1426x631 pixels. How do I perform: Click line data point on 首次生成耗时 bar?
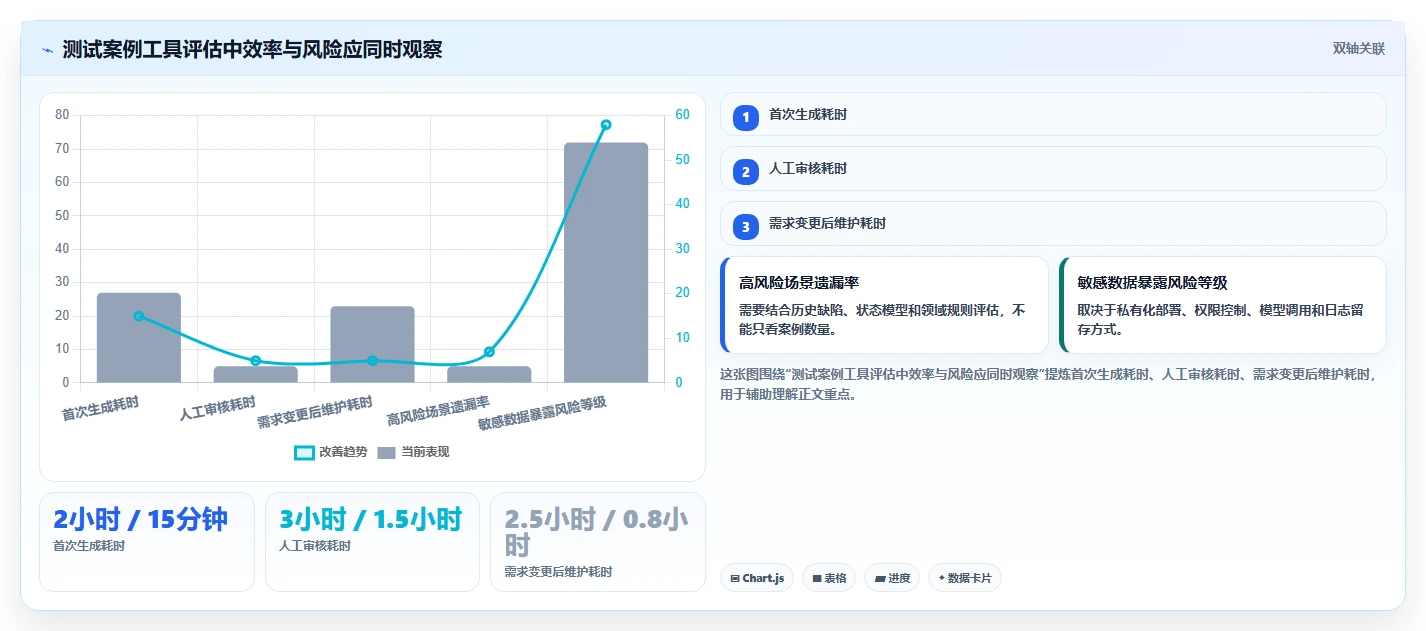coord(139,316)
